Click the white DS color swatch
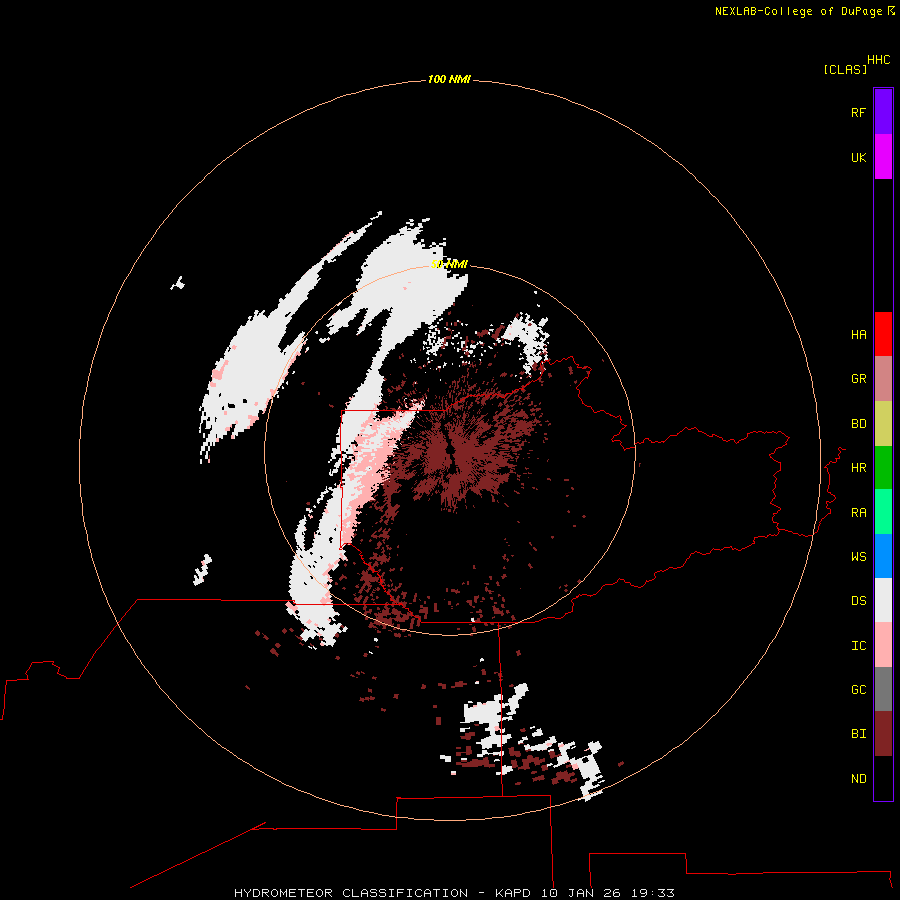This screenshot has width=900, height=900. (883, 600)
